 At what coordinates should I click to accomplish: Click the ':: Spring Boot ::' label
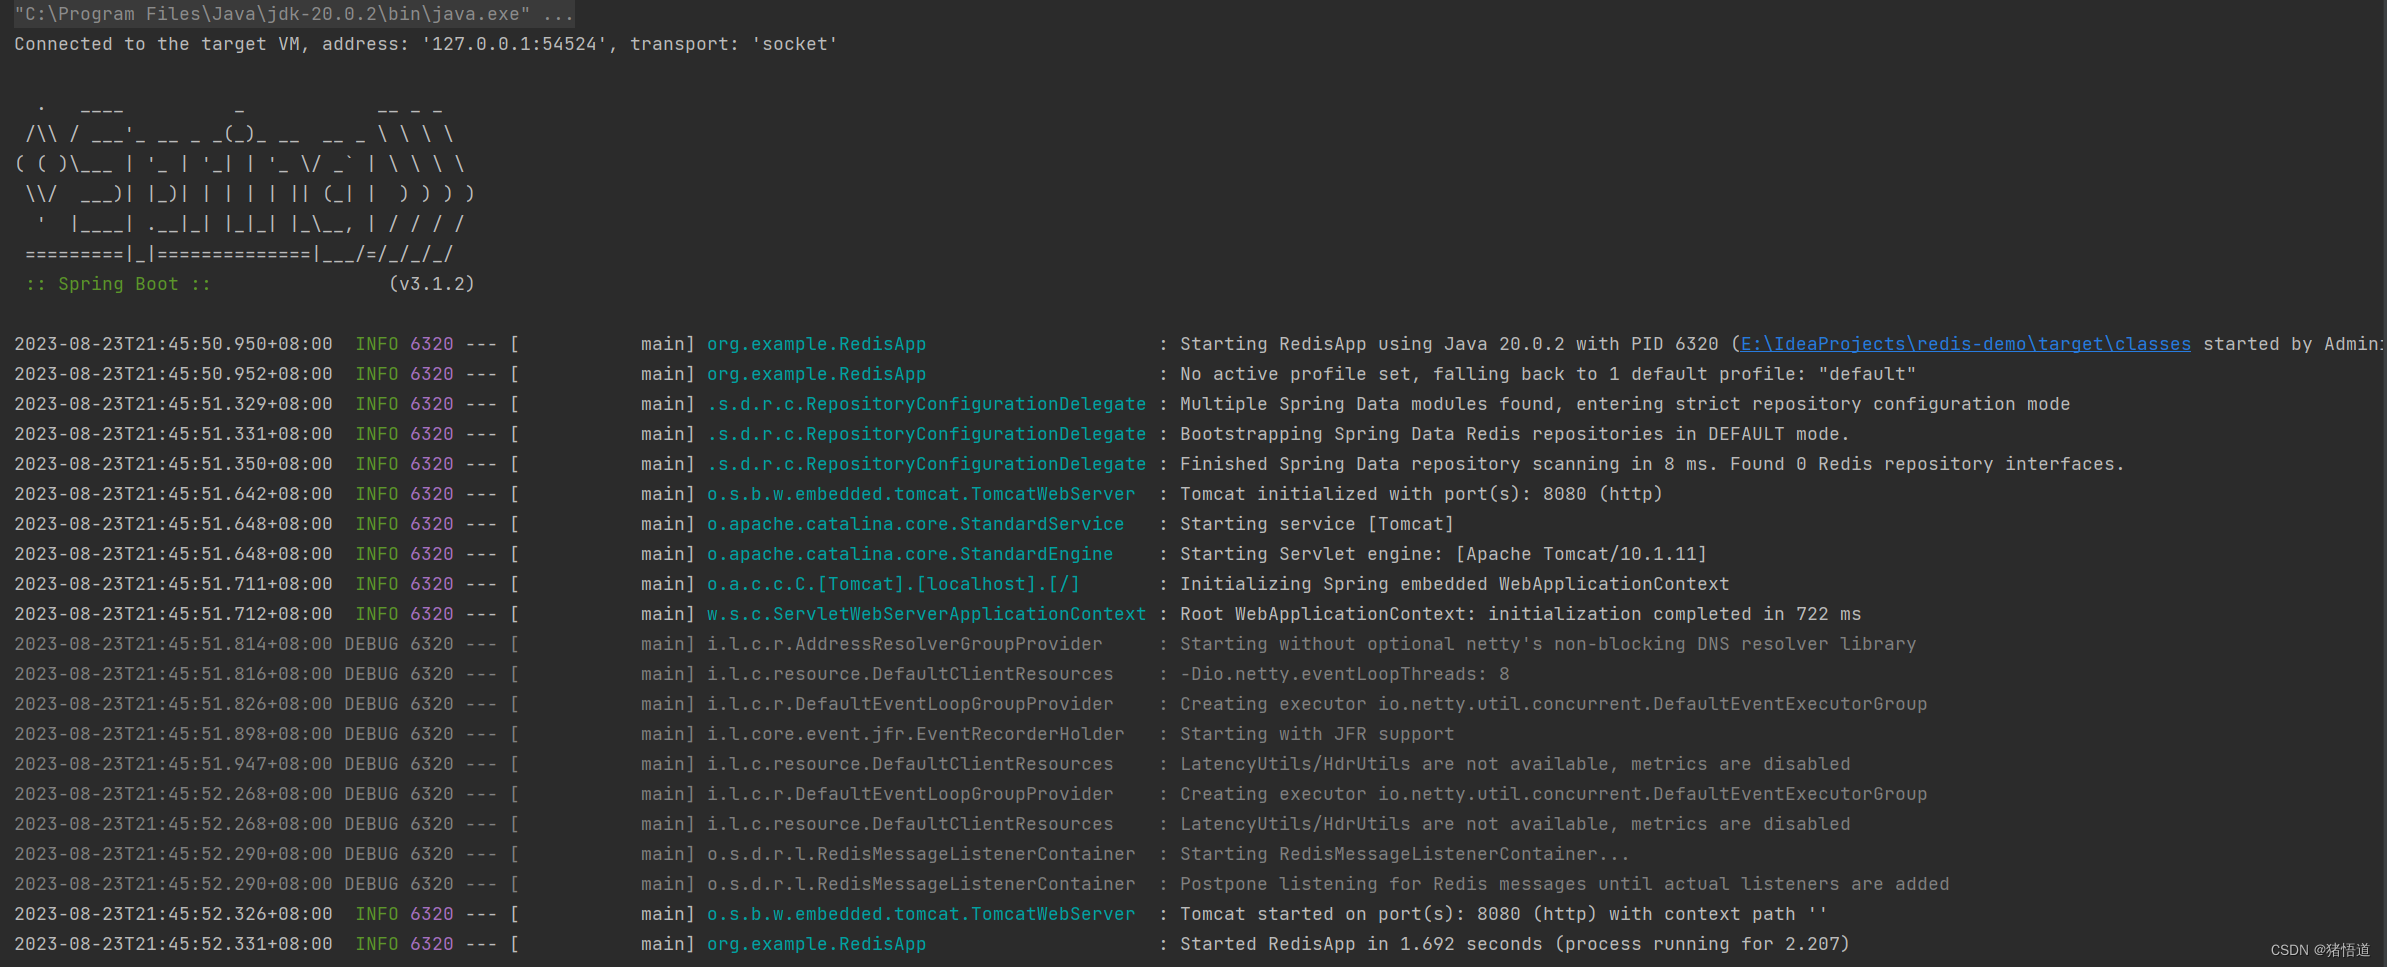tap(118, 284)
